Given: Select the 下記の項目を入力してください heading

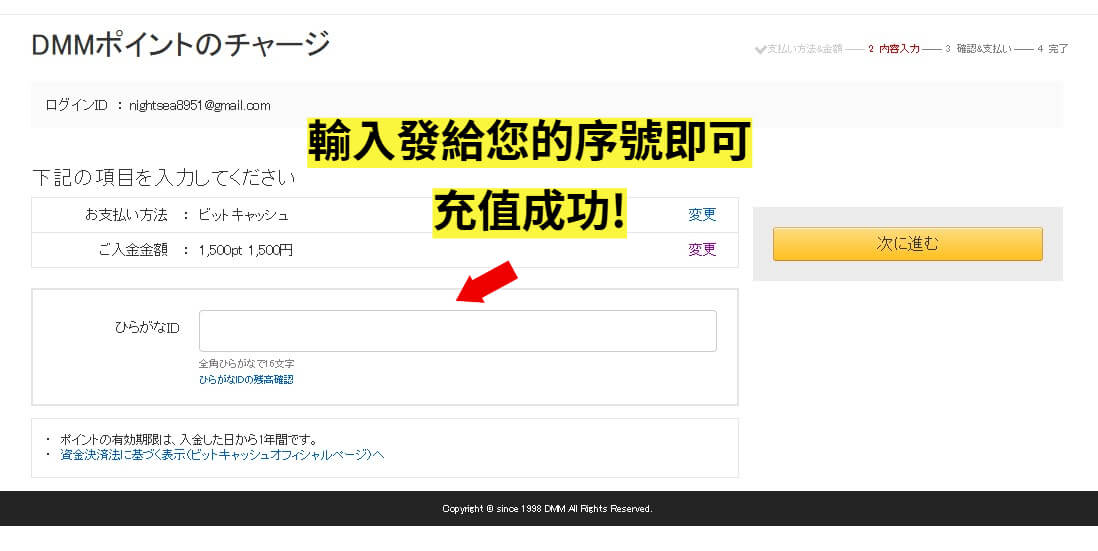Looking at the screenshot, I should tap(164, 178).
